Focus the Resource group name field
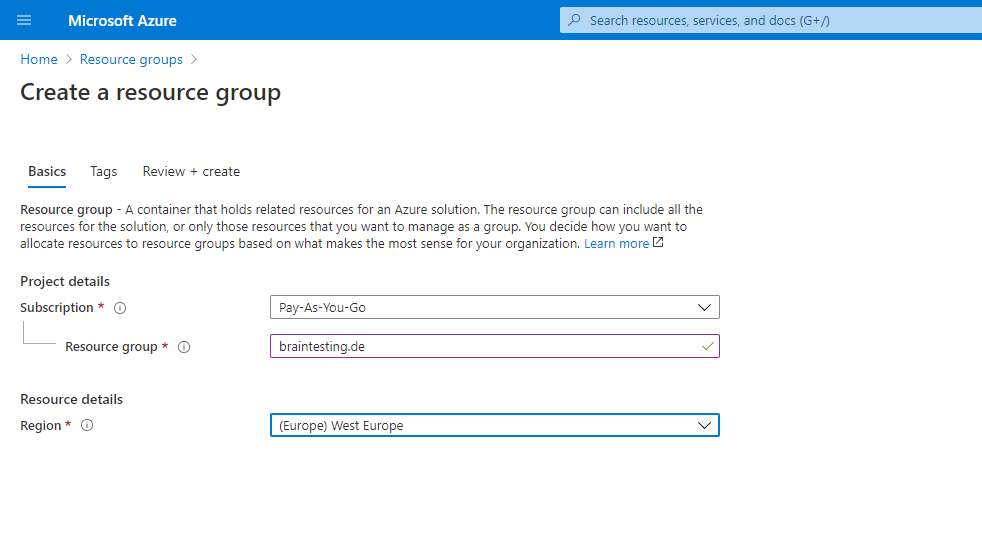The image size is (982, 543). pos(495,346)
